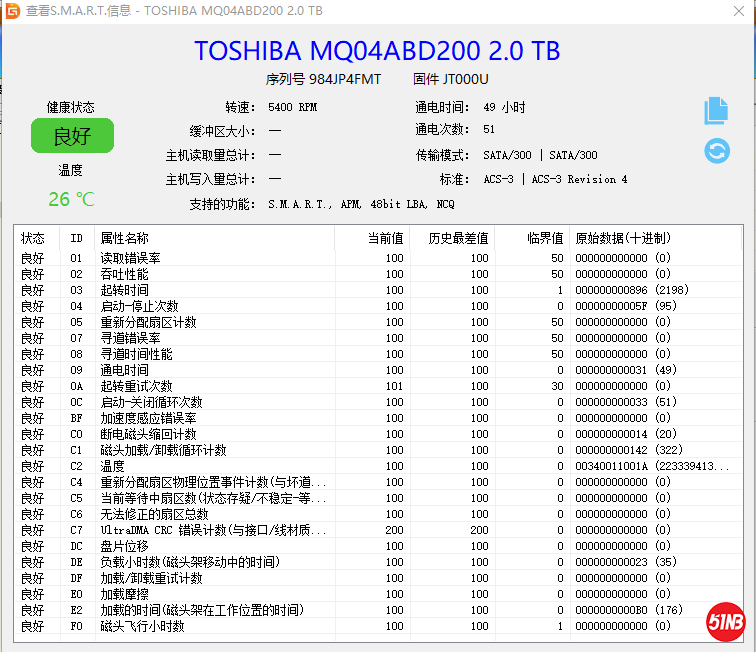Click the 属性名称 column header
The width and height of the screenshot is (756, 652).
pyautogui.click(x=124, y=238)
